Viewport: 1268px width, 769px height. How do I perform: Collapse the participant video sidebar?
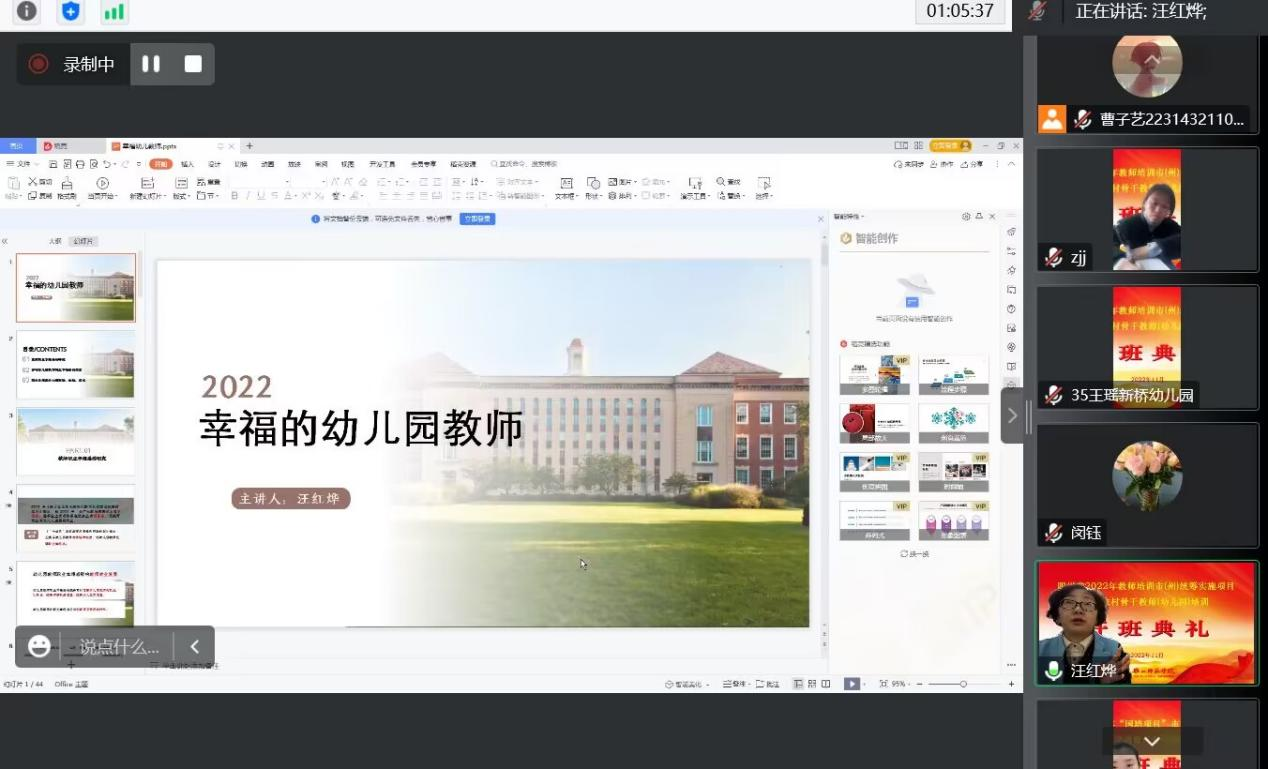point(1012,415)
